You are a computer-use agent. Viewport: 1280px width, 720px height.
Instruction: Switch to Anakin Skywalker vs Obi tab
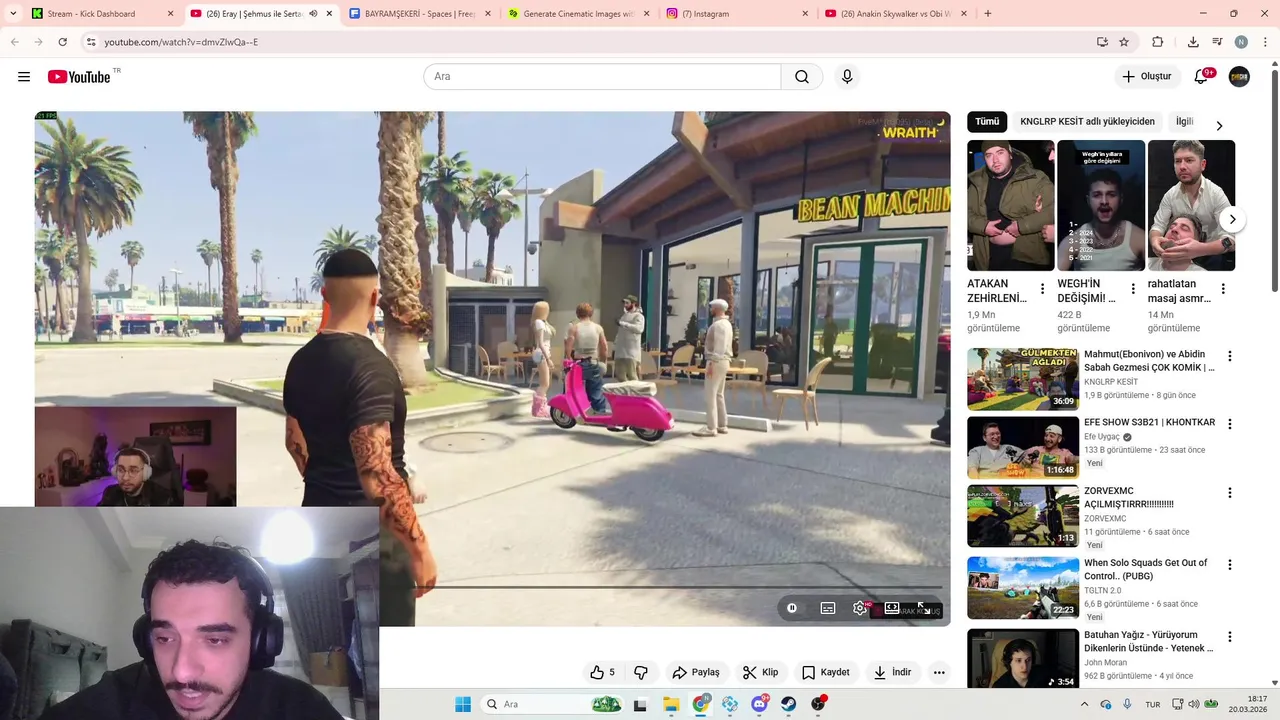tap(897, 14)
